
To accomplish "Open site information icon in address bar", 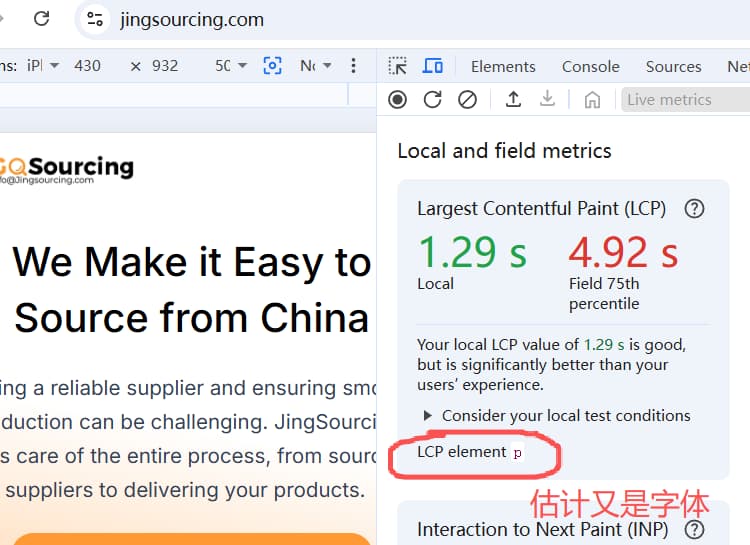I will point(94,19).
